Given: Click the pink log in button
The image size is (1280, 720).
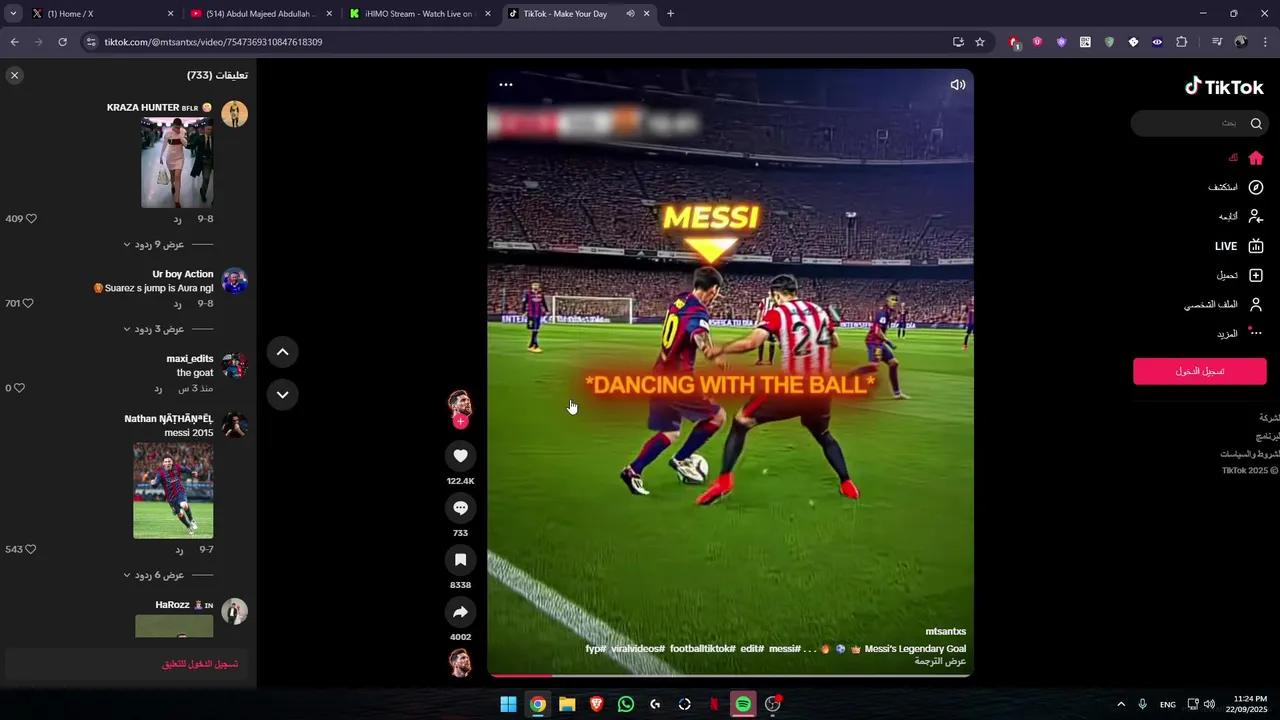Looking at the screenshot, I should 1200,371.
